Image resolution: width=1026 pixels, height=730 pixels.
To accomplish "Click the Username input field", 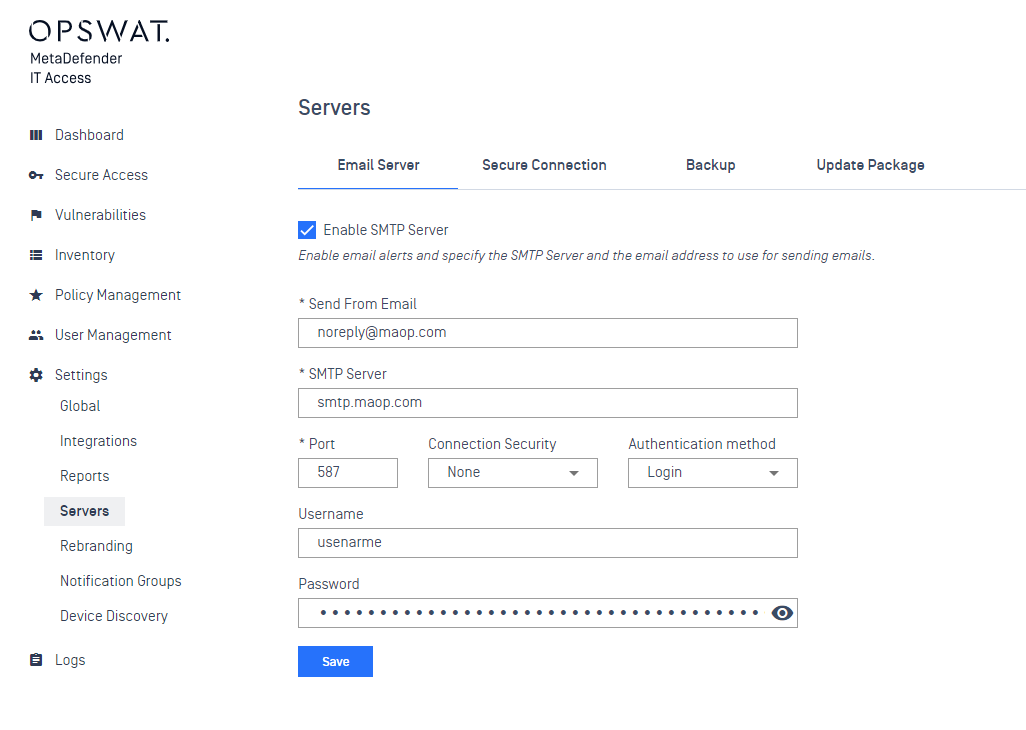I will coord(548,543).
